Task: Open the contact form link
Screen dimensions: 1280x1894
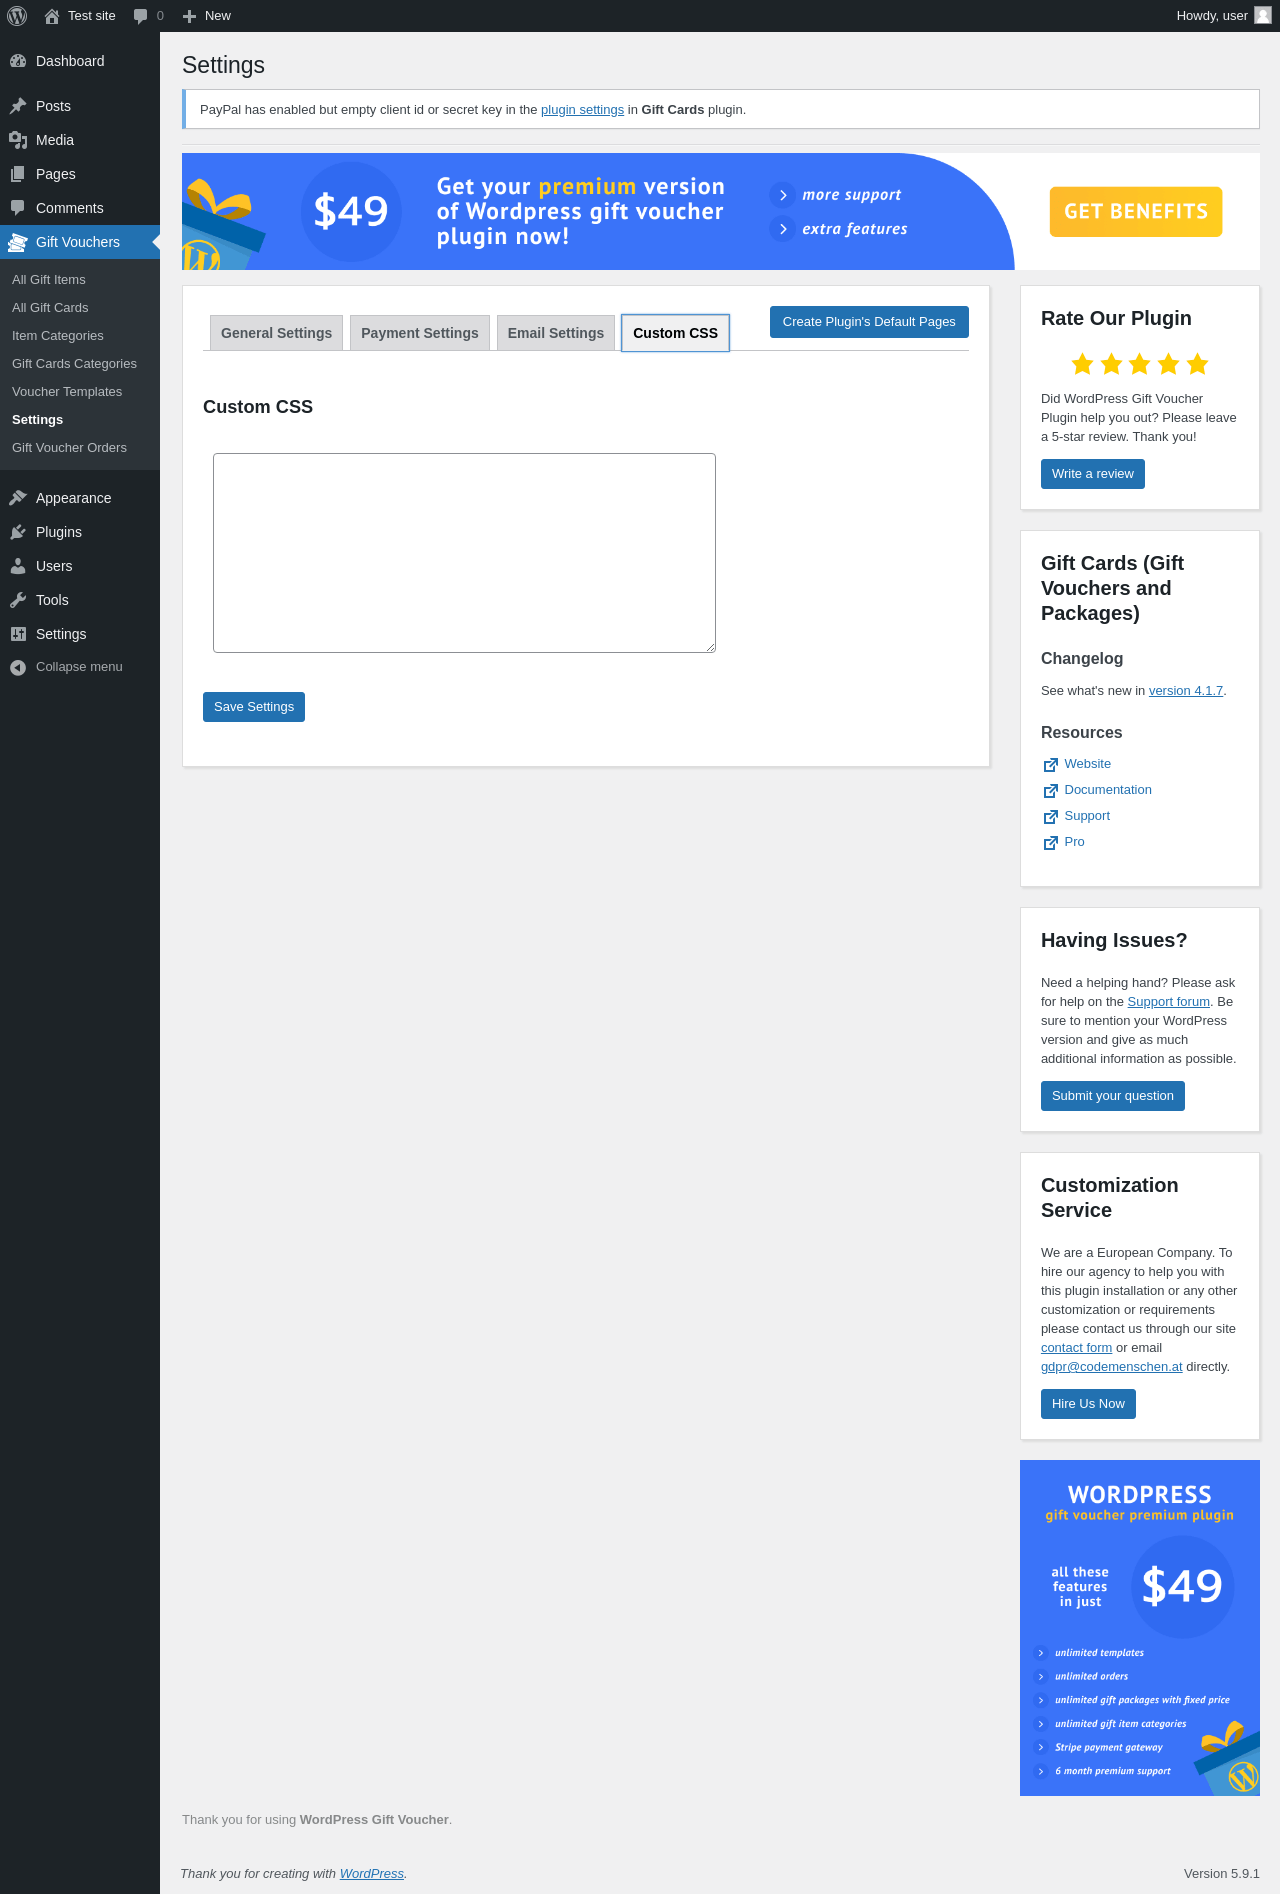Action: coord(1076,1348)
